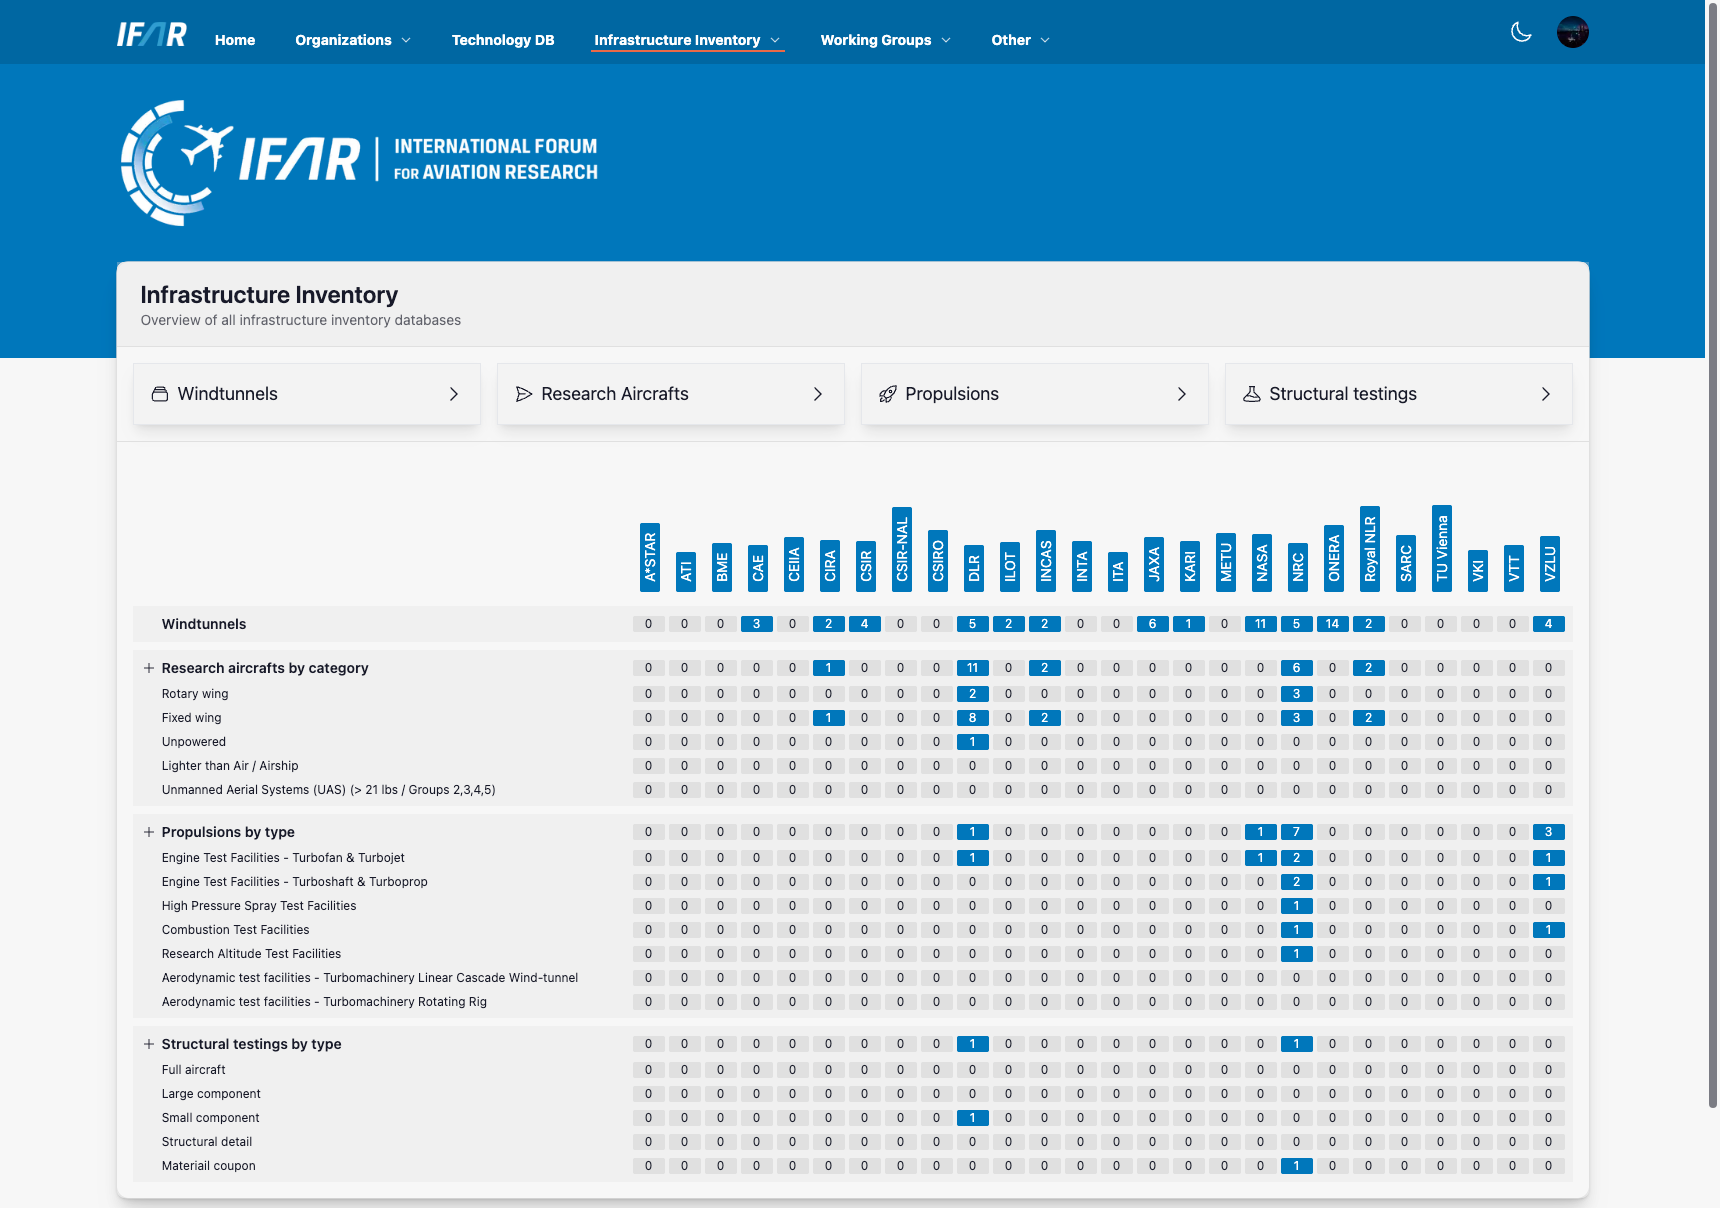Click the page vertical scrollbar
1720x1208 pixels.
pos(1712,554)
